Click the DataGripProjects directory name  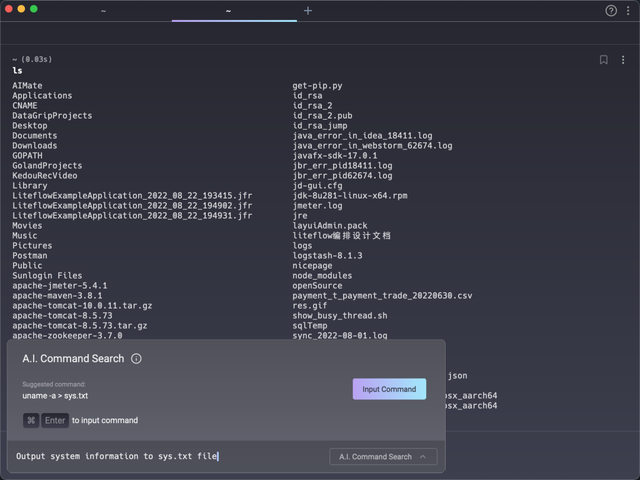click(x=52, y=116)
